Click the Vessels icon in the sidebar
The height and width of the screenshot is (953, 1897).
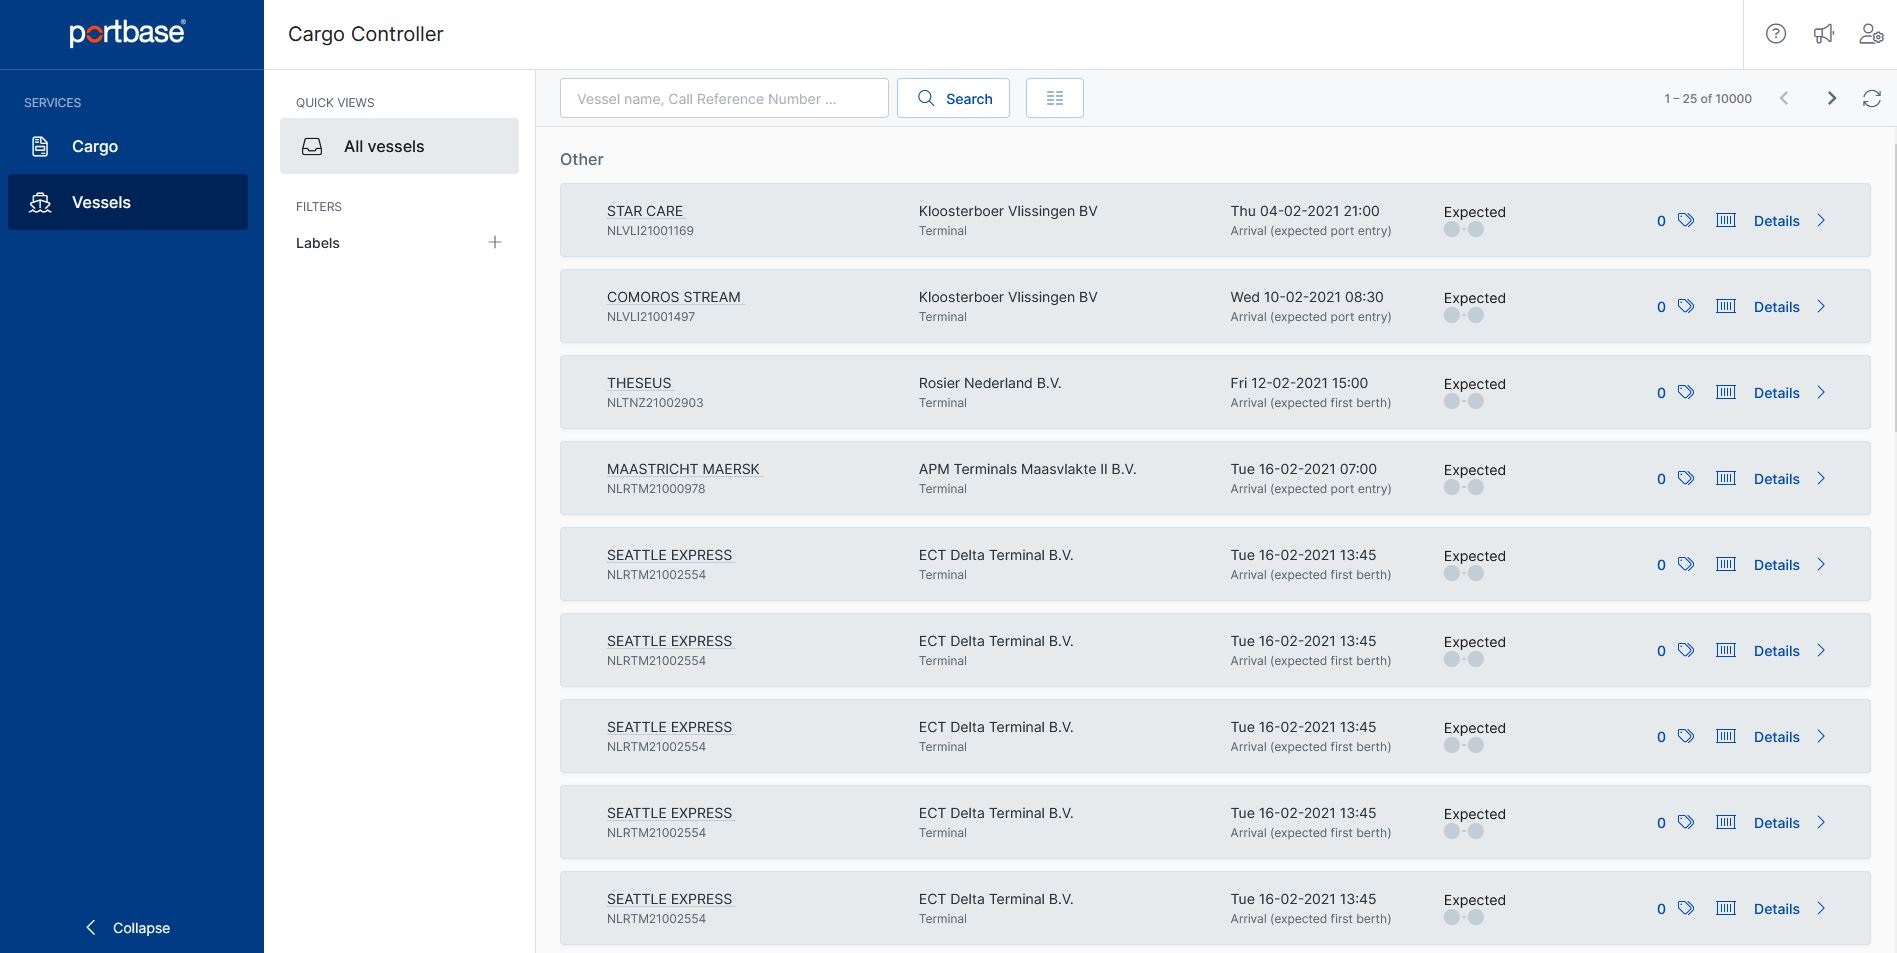(40, 202)
